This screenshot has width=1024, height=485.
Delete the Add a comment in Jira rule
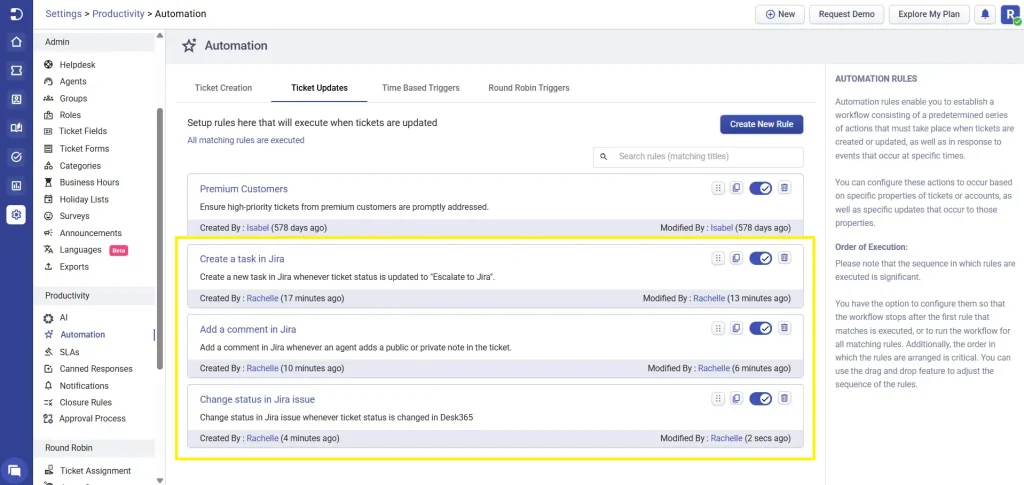[785, 328]
